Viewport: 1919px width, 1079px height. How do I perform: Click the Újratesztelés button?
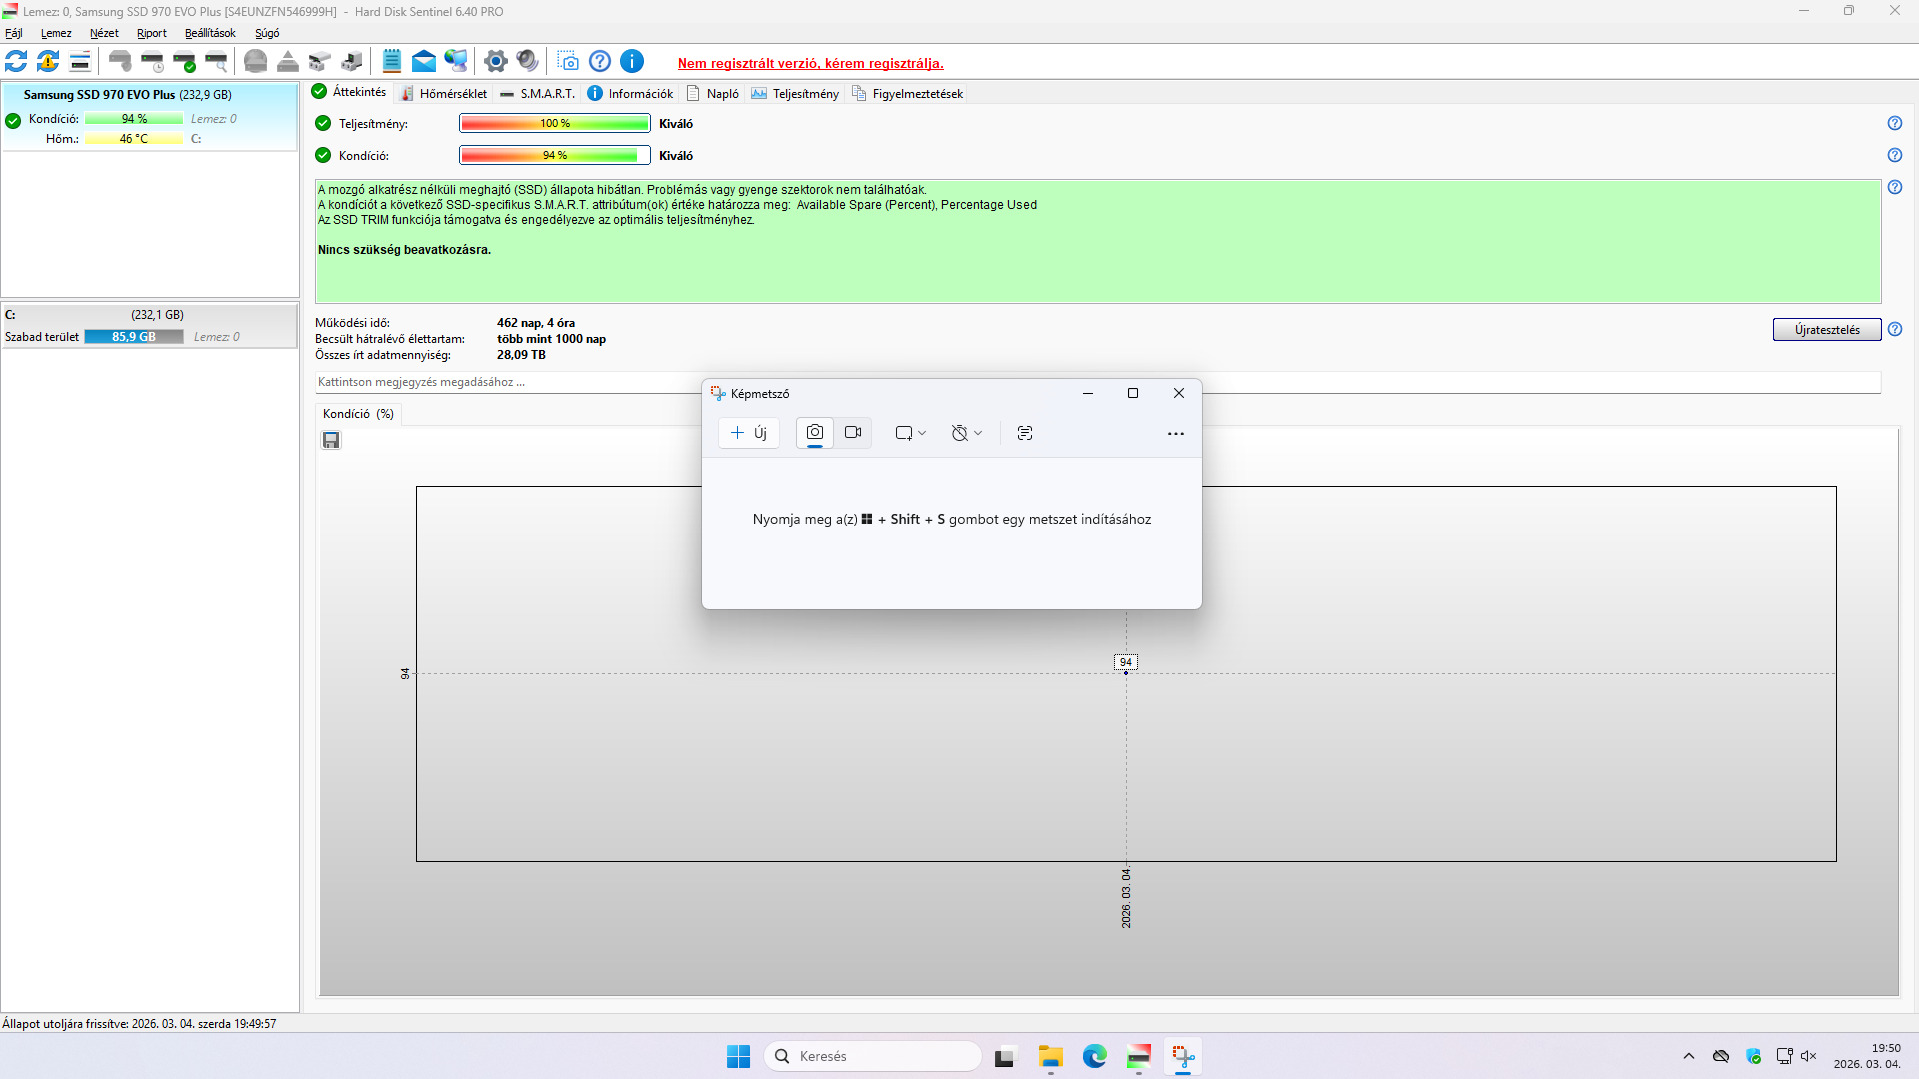pos(1827,330)
